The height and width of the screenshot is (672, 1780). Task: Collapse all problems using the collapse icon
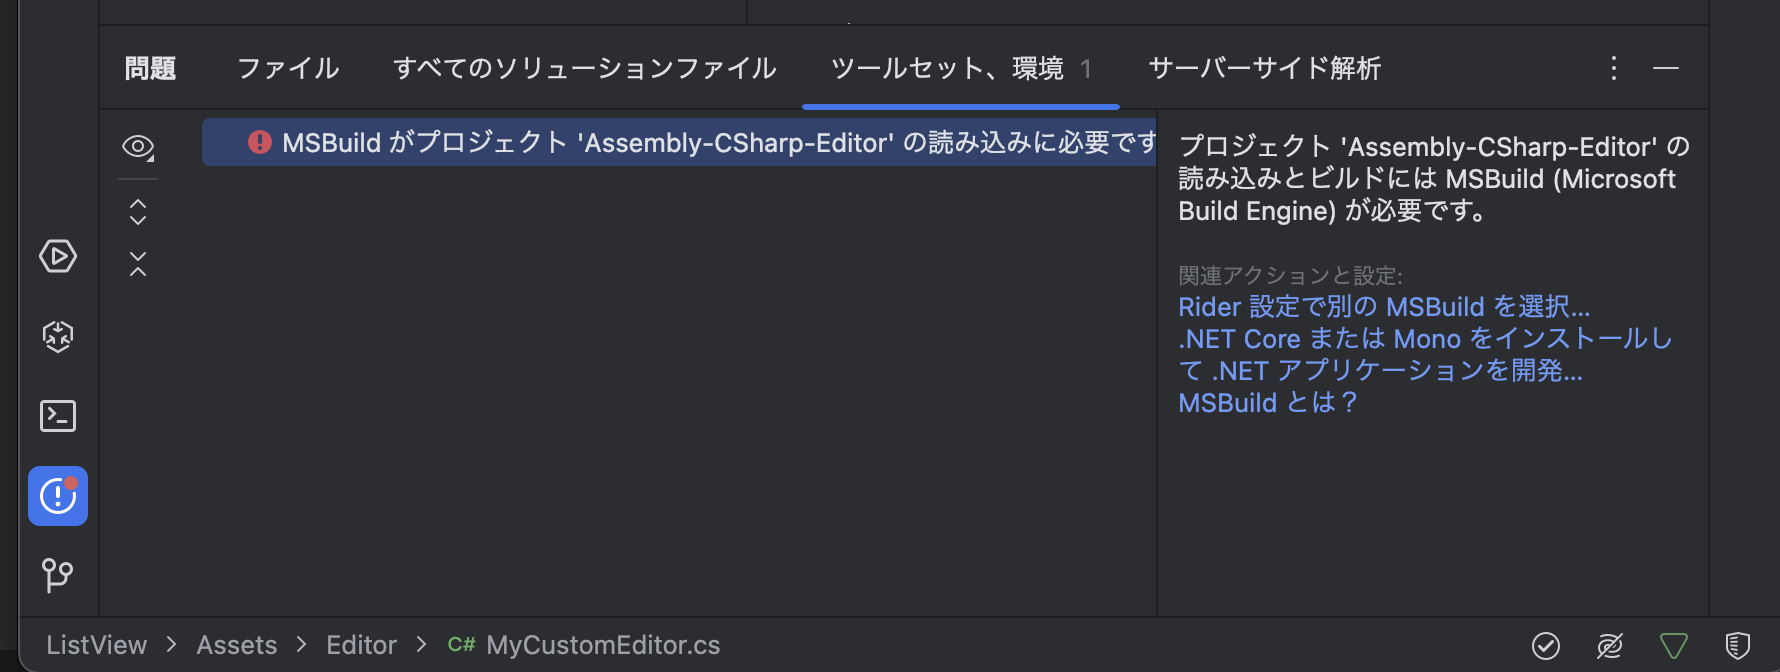[x=137, y=263]
